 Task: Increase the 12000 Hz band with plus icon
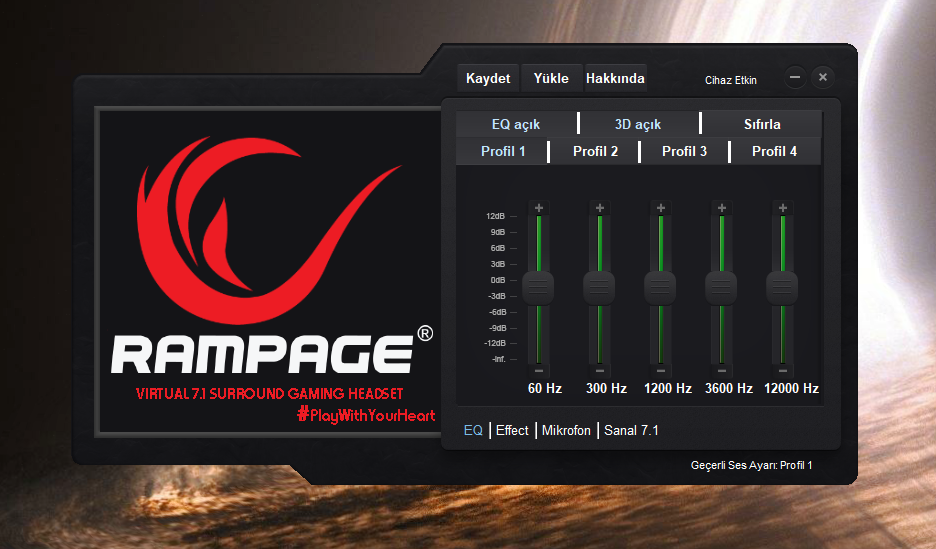point(783,208)
